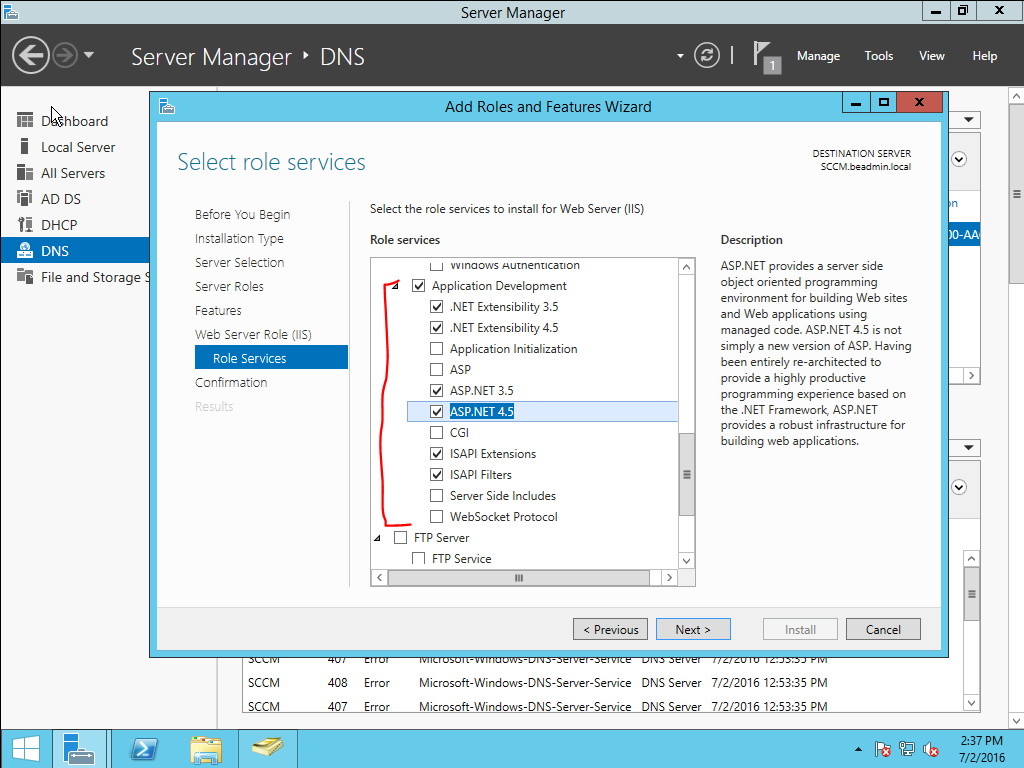Enable the CGI checkbox

(436, 432)
